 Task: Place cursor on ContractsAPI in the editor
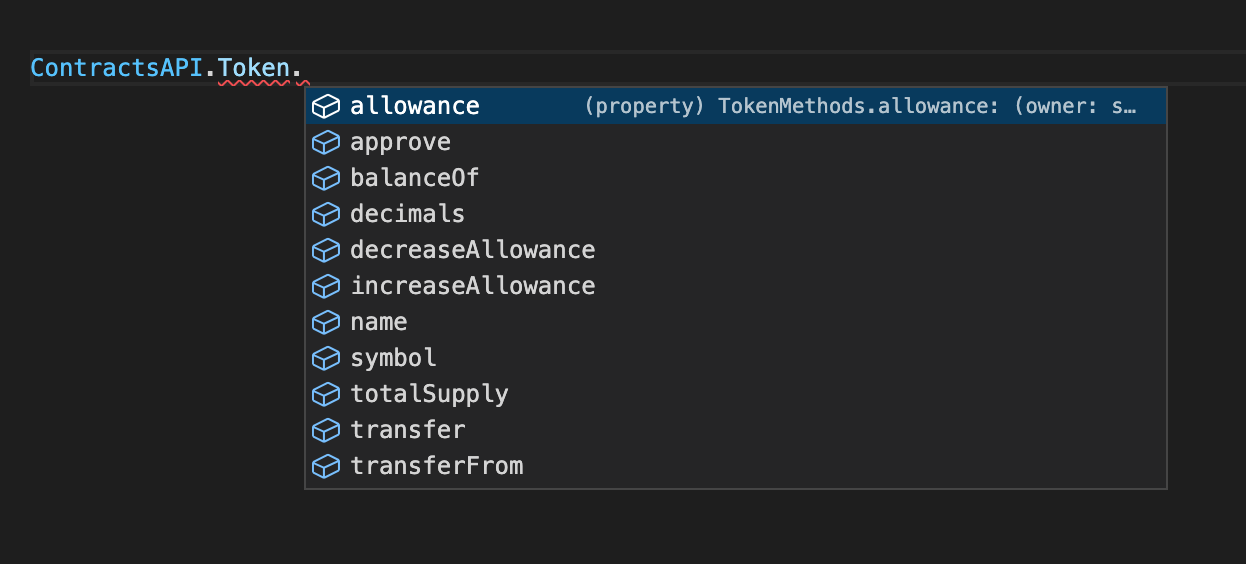[117, 69]
